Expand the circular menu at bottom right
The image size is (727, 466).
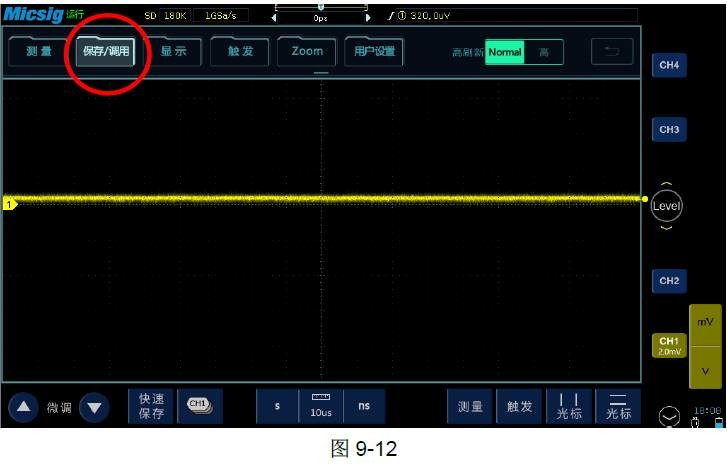[668, 416]
